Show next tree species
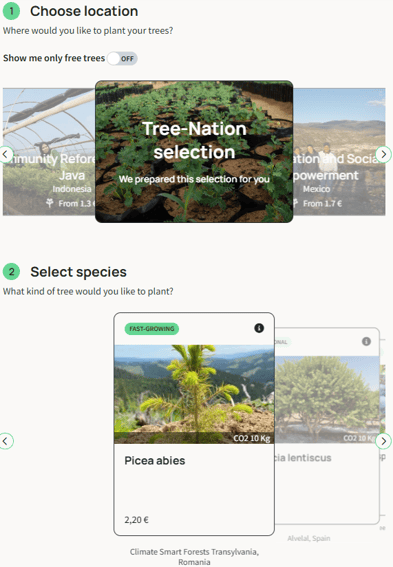 click(x=384, y=441)
